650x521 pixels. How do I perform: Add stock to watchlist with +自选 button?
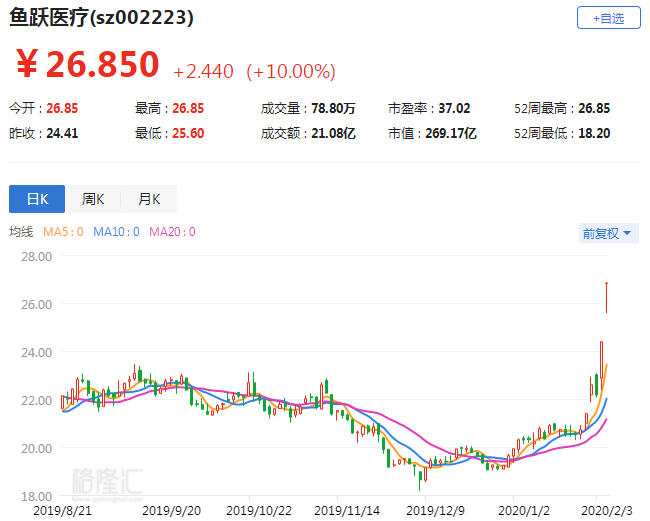point(609,18)
